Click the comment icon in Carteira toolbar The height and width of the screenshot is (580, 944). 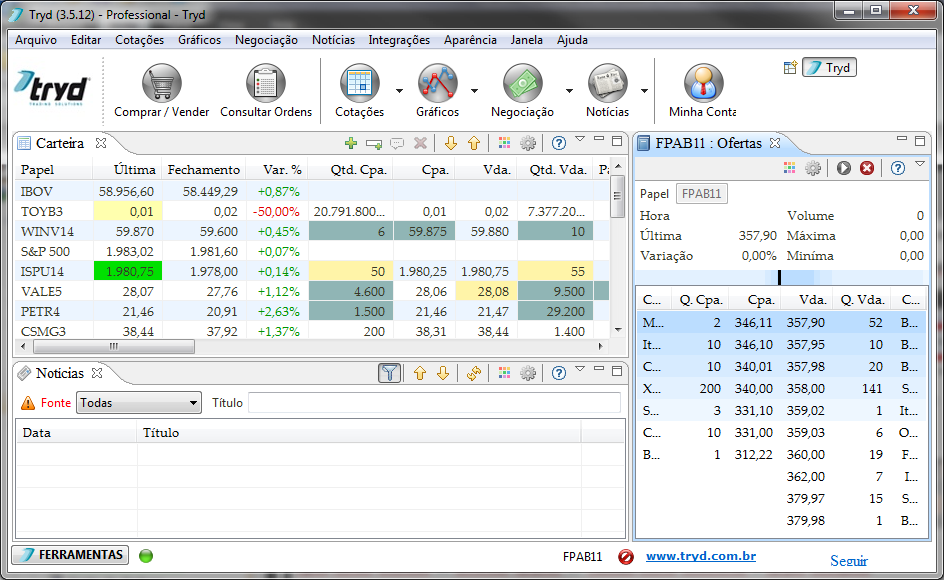(x=397, y=143)
